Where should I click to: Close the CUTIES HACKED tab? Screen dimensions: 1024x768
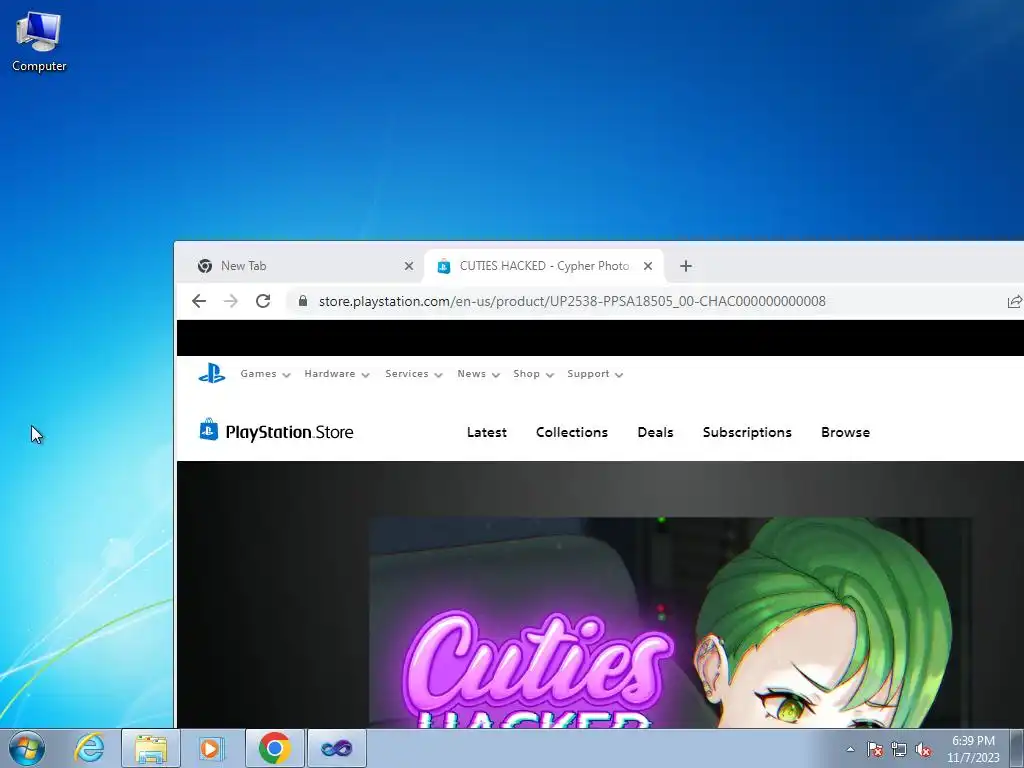[x=648, y=266]
